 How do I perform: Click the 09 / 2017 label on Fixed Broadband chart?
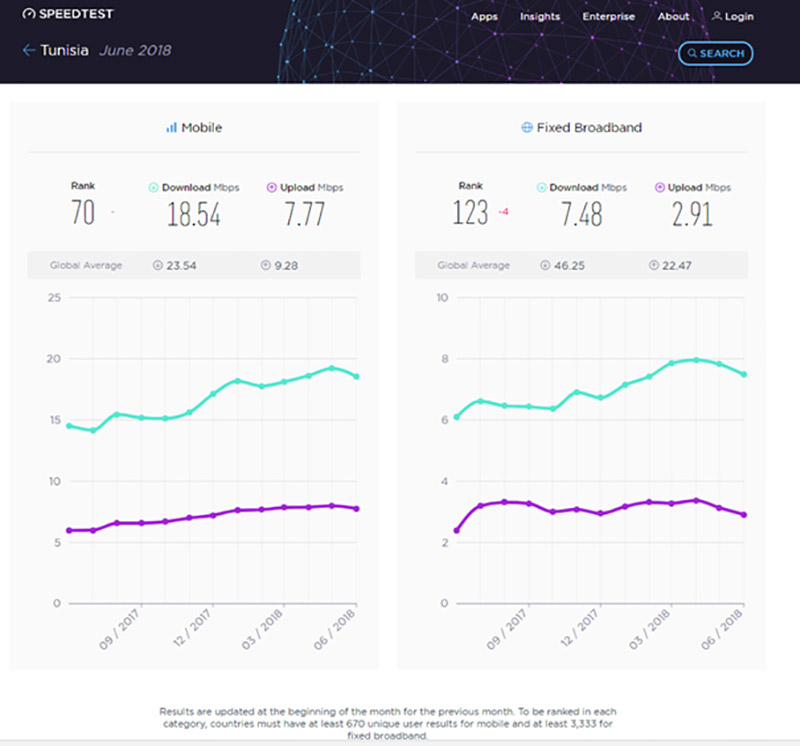click(507, 630)
